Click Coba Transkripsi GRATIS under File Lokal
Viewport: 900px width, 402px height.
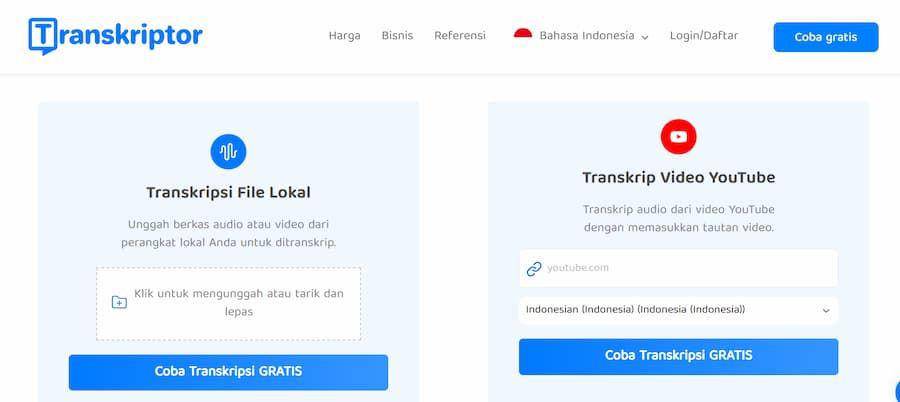pos(228,372)
